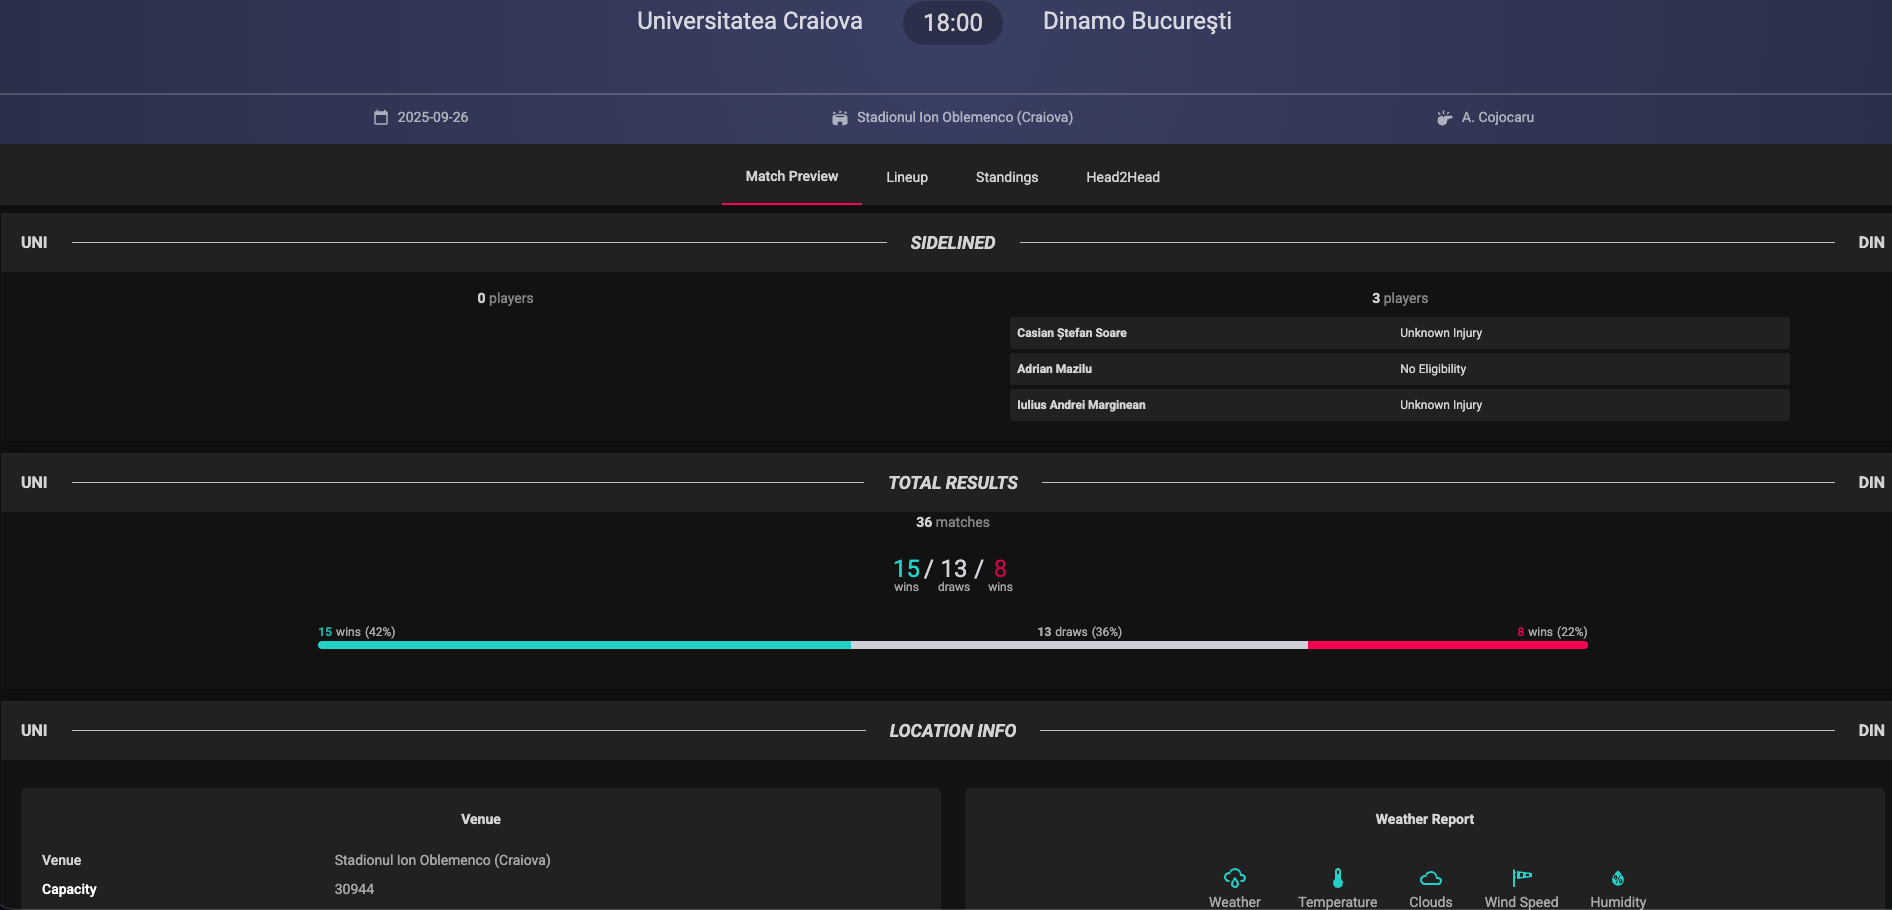The width and height of the screenshot is (1892, 910).
Task: Switch to the Lineup tab
Action: click(x=907, y=177)
